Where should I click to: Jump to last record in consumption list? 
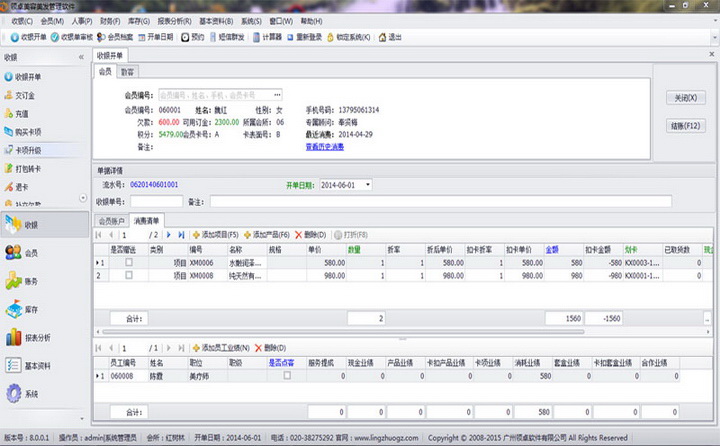(181, 235)
